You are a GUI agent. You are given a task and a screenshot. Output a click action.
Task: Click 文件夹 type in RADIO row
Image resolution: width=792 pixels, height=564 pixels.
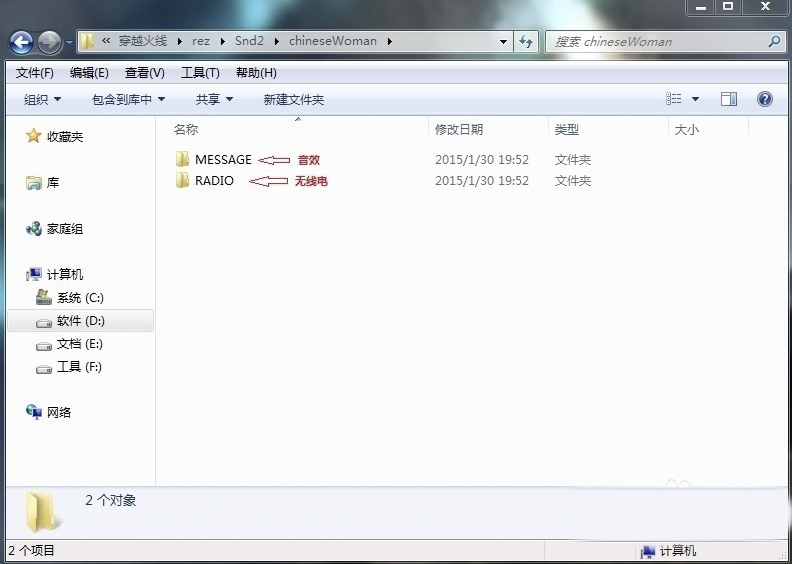point(573,181)
